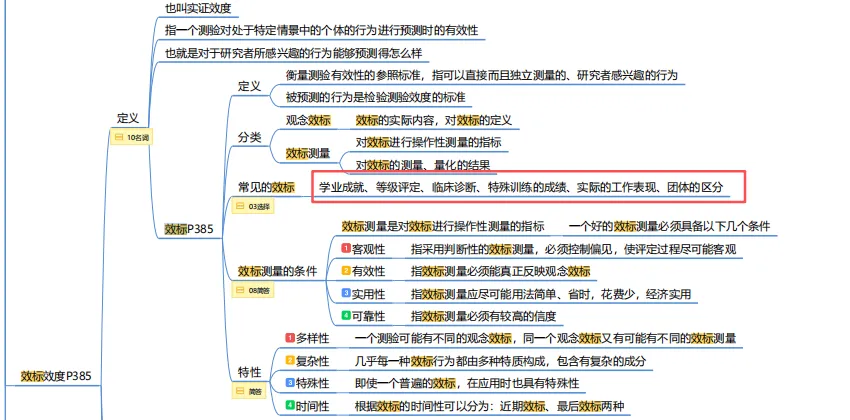
Task: Click the text 指效标测量必须有较高的信度
Action: point(484,316)
